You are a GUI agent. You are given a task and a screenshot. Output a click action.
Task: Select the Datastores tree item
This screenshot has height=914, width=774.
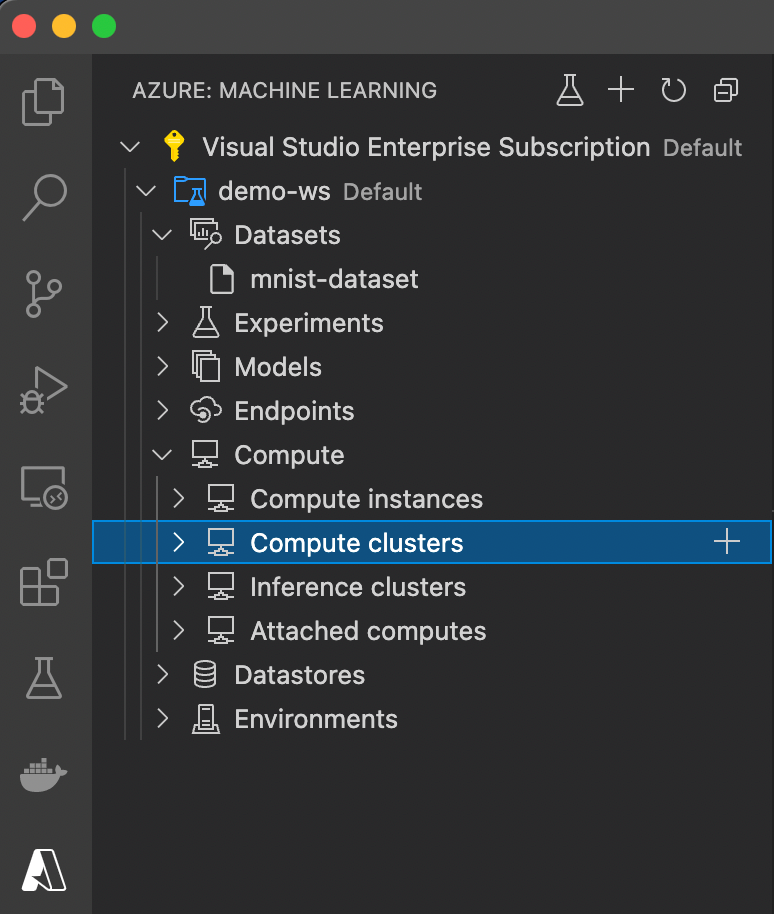432,675
